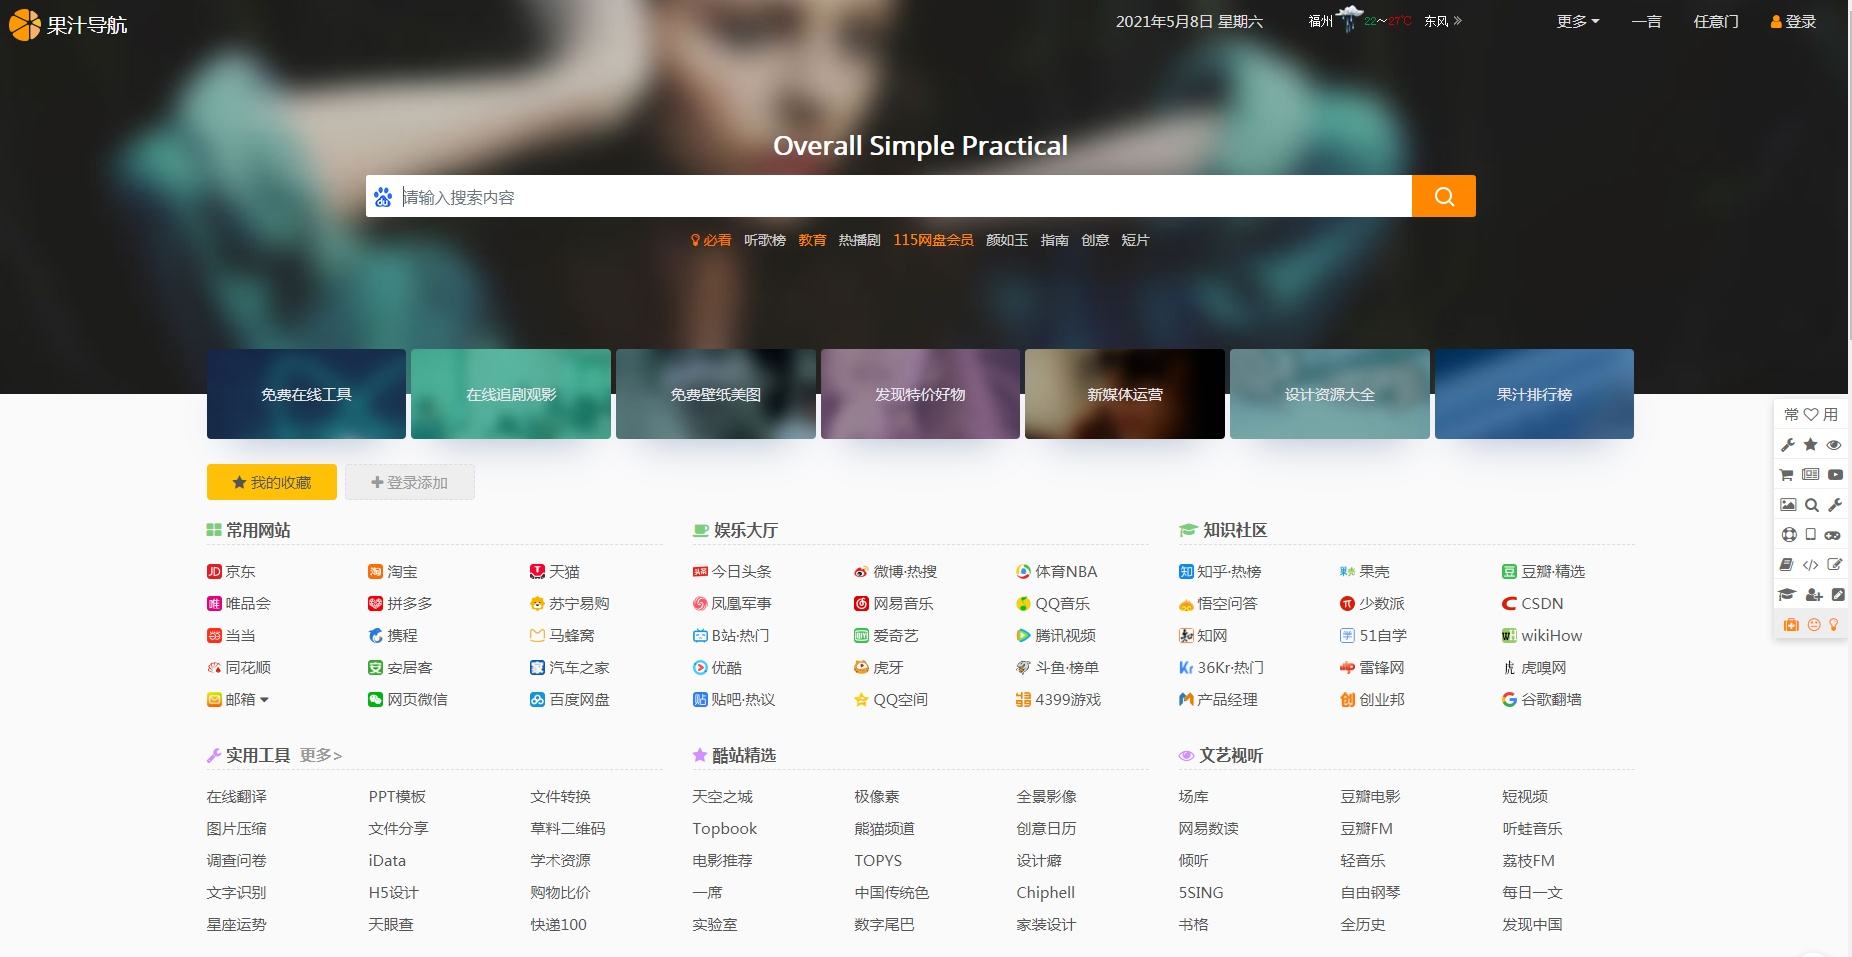Click the CSDN red C icon
This screenshot has width=1852, height=957.
(1509, 604)
